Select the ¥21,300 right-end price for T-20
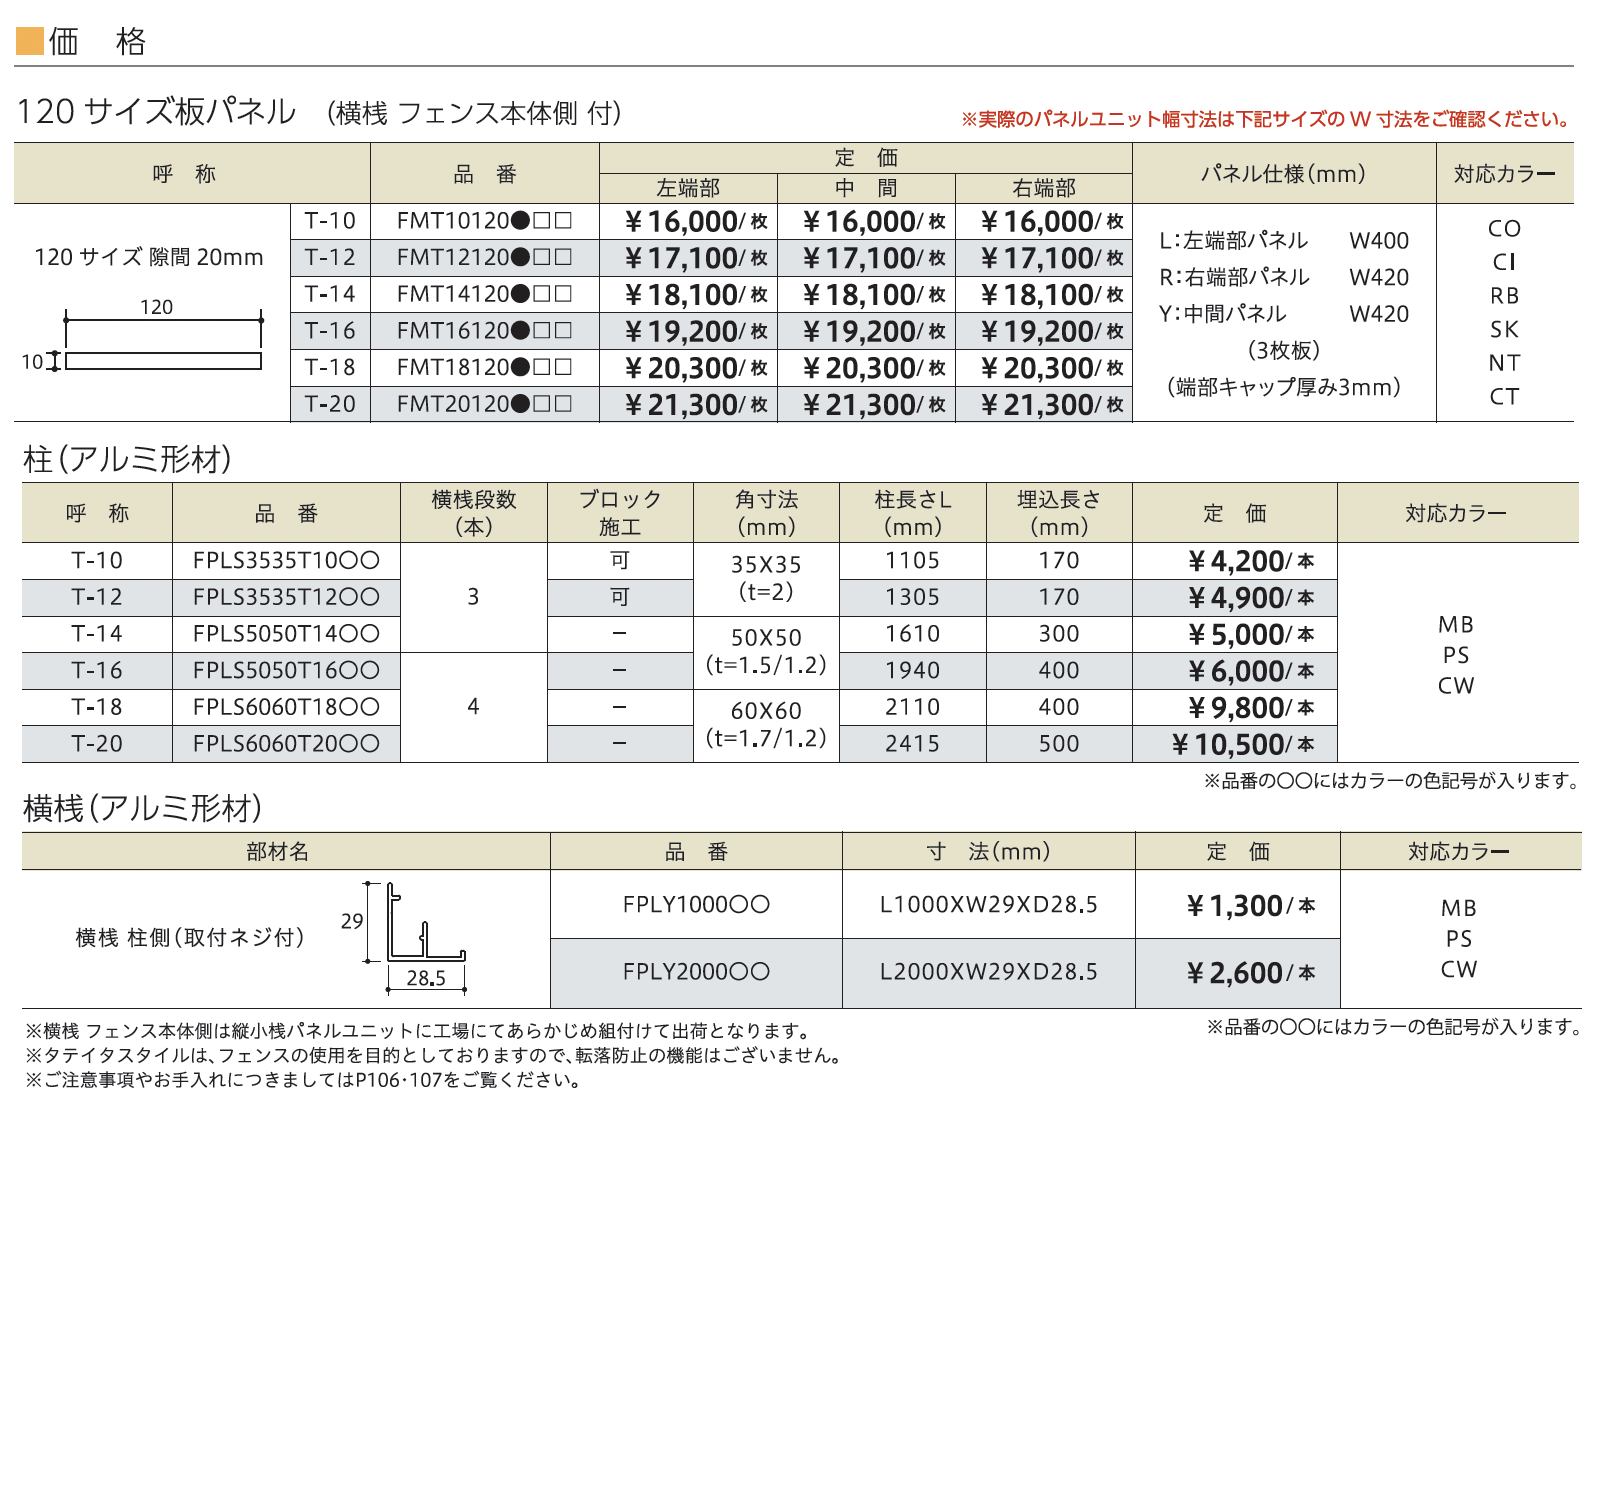Viewport: 1606px width, 1508px height. [1052, 405]
